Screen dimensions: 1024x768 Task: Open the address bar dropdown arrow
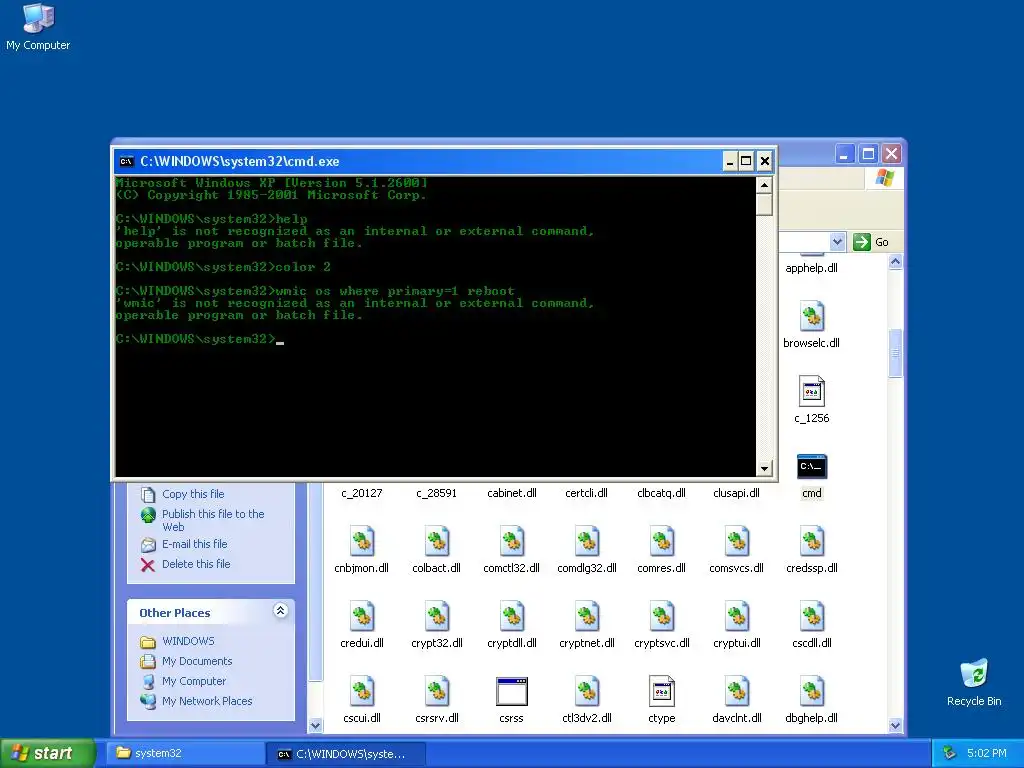[837, 242]
